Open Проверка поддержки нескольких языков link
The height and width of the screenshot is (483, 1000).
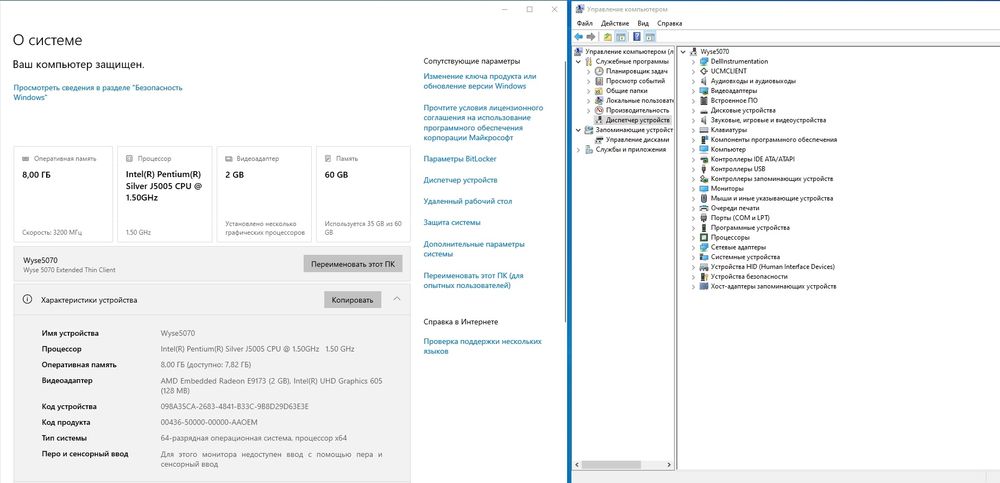[x=483, y=346]
